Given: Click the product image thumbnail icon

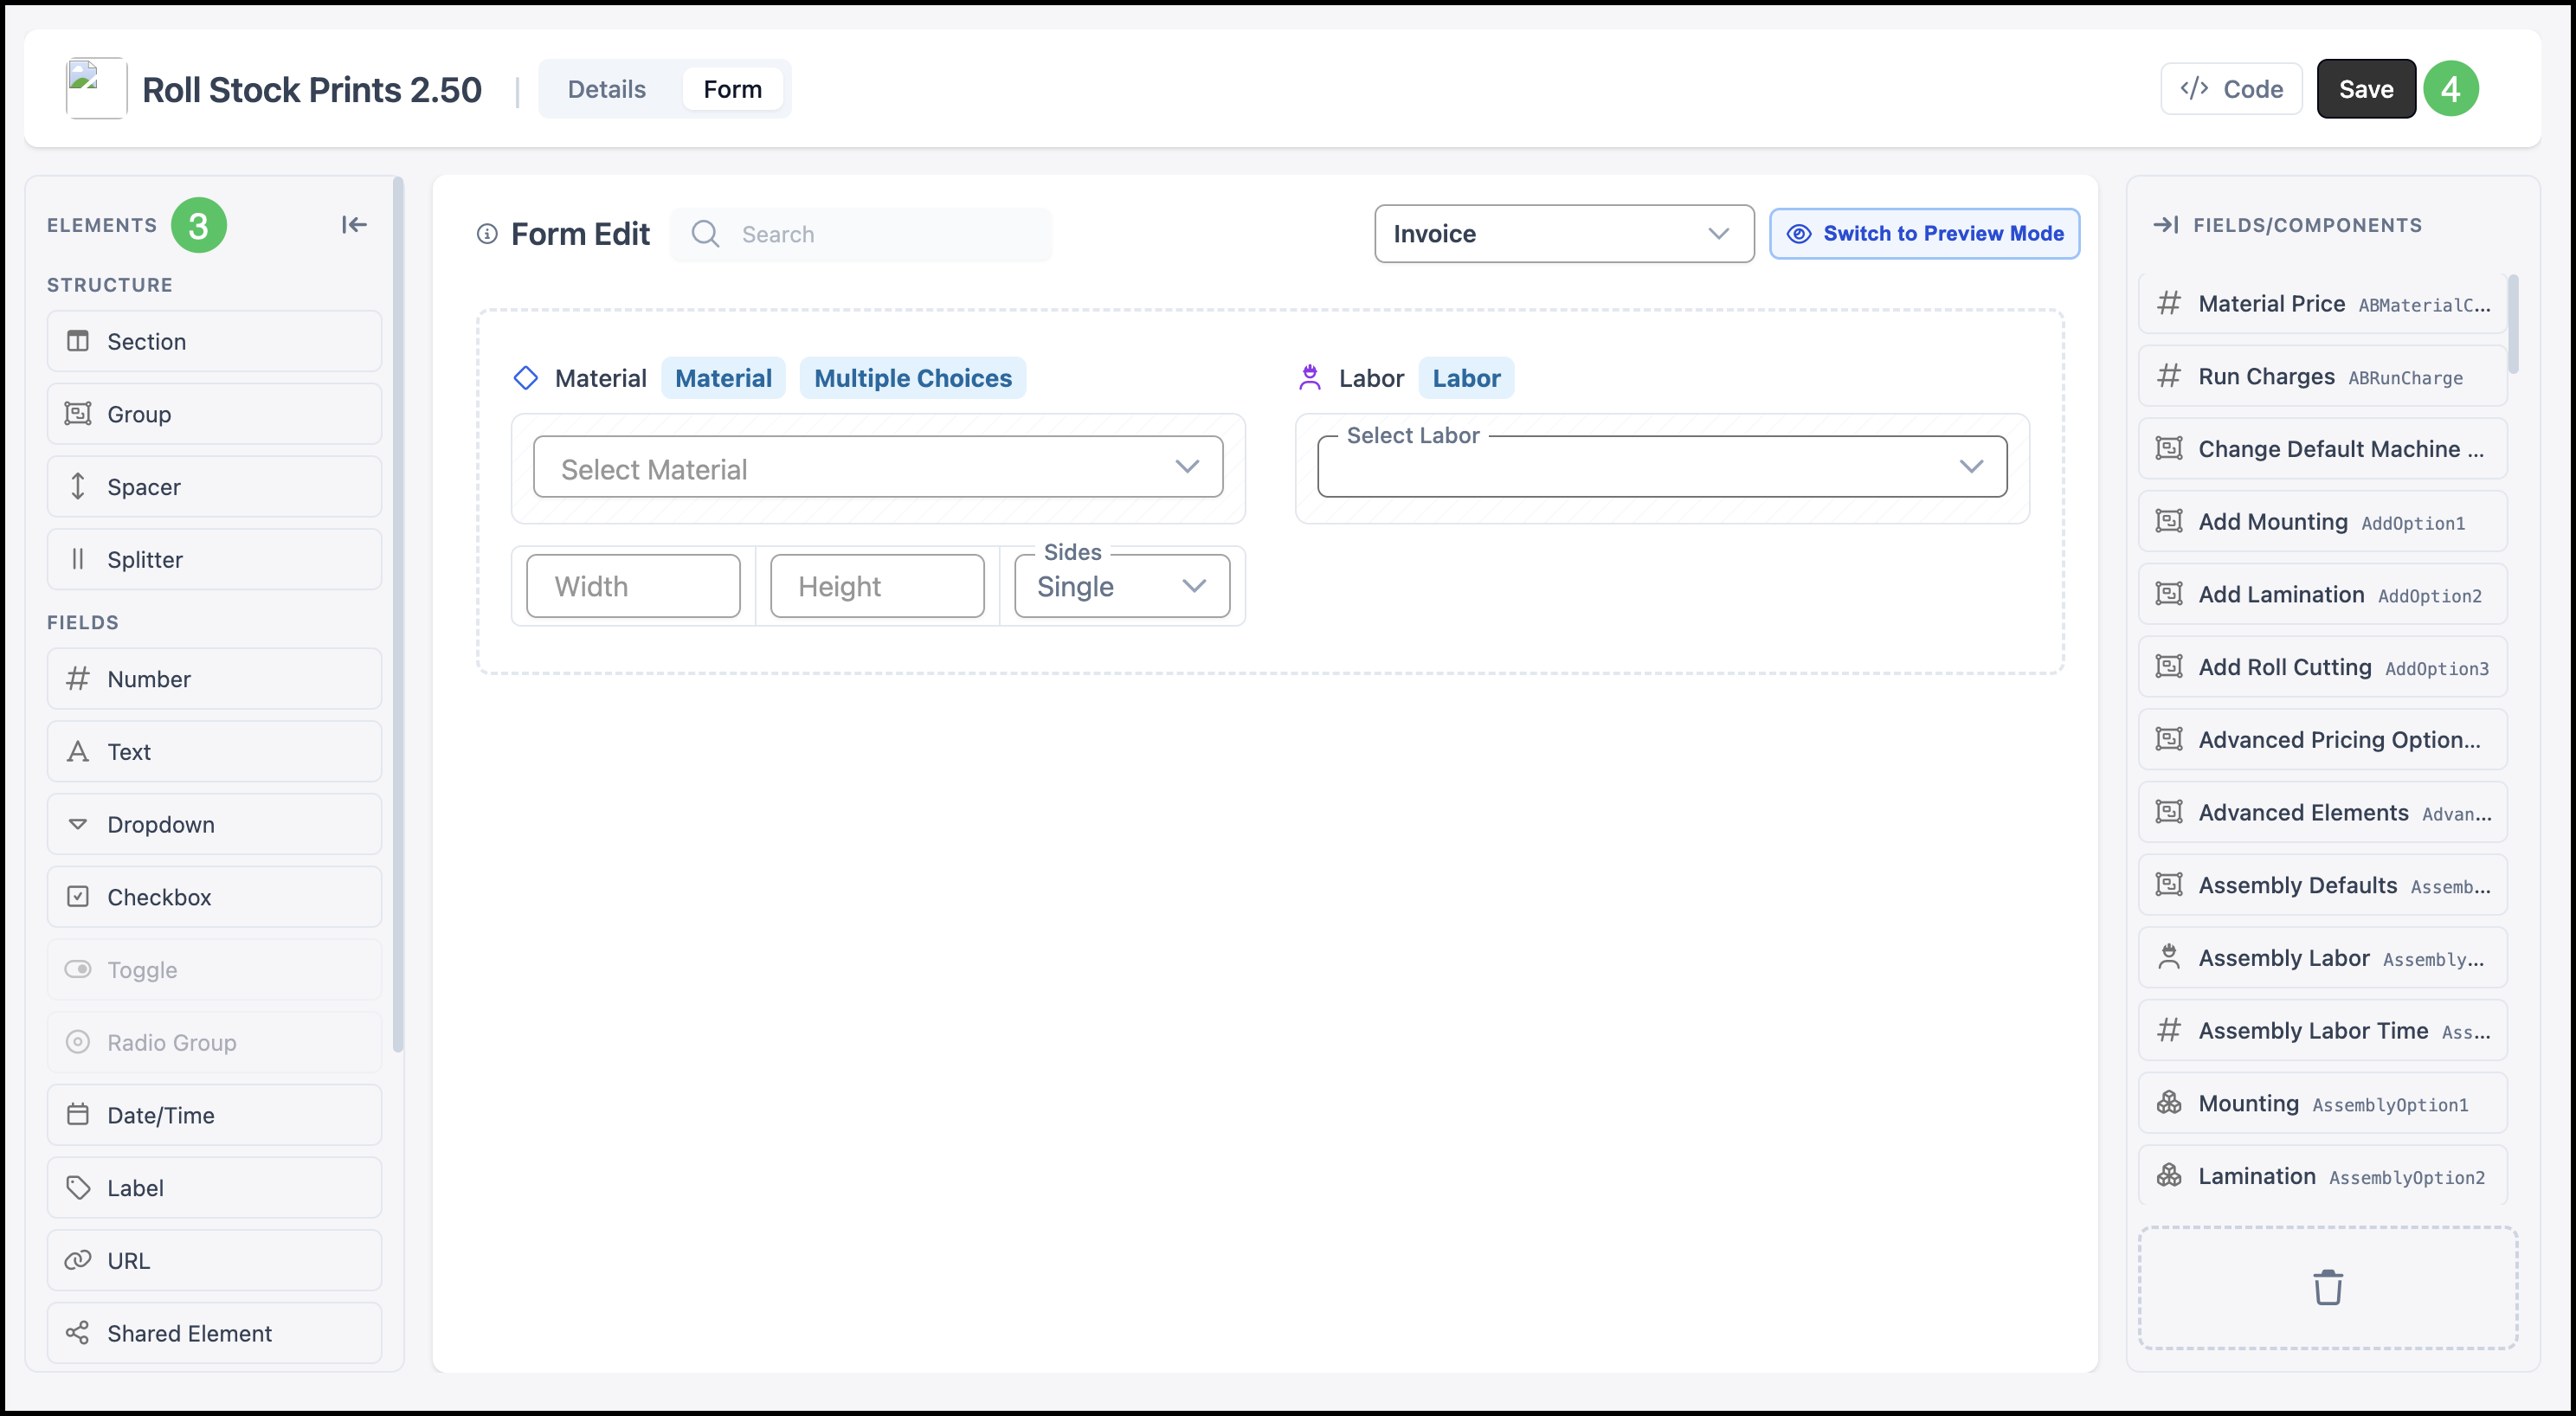Looking at the screenshot, I should (x=96, y=88).
